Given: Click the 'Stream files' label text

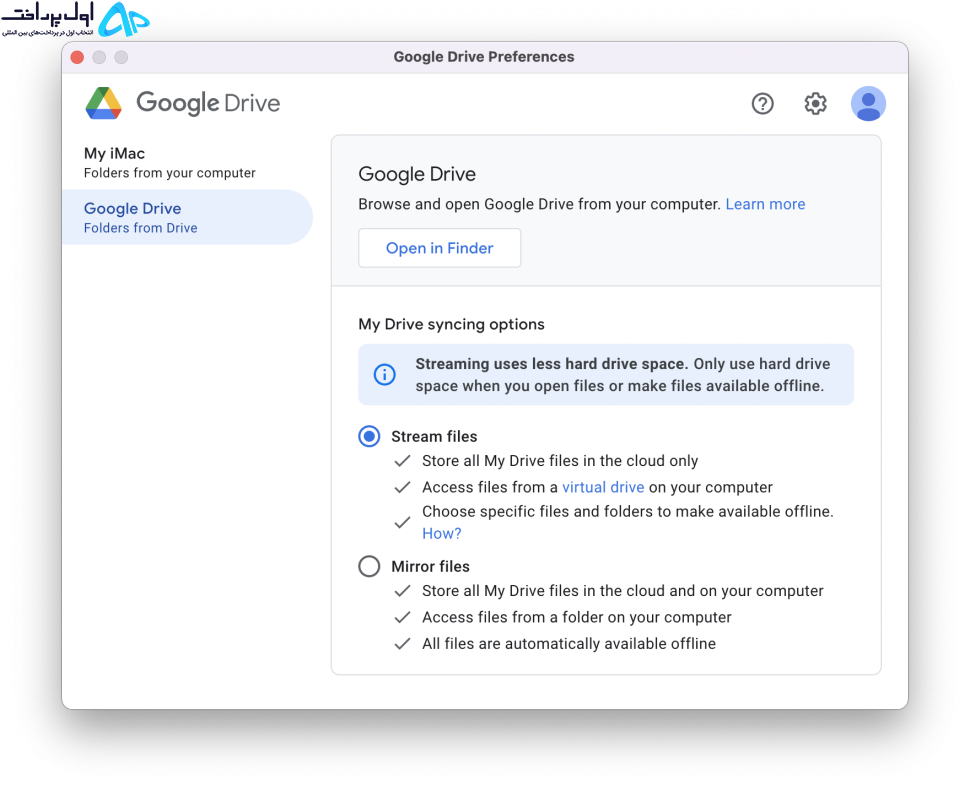Looking at the screenshot, I should (x=434, y=437).
